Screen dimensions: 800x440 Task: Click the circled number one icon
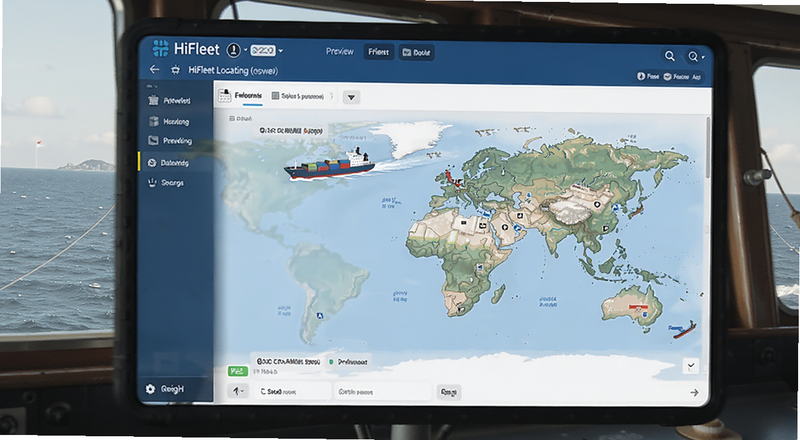click(x=233, y=50)
